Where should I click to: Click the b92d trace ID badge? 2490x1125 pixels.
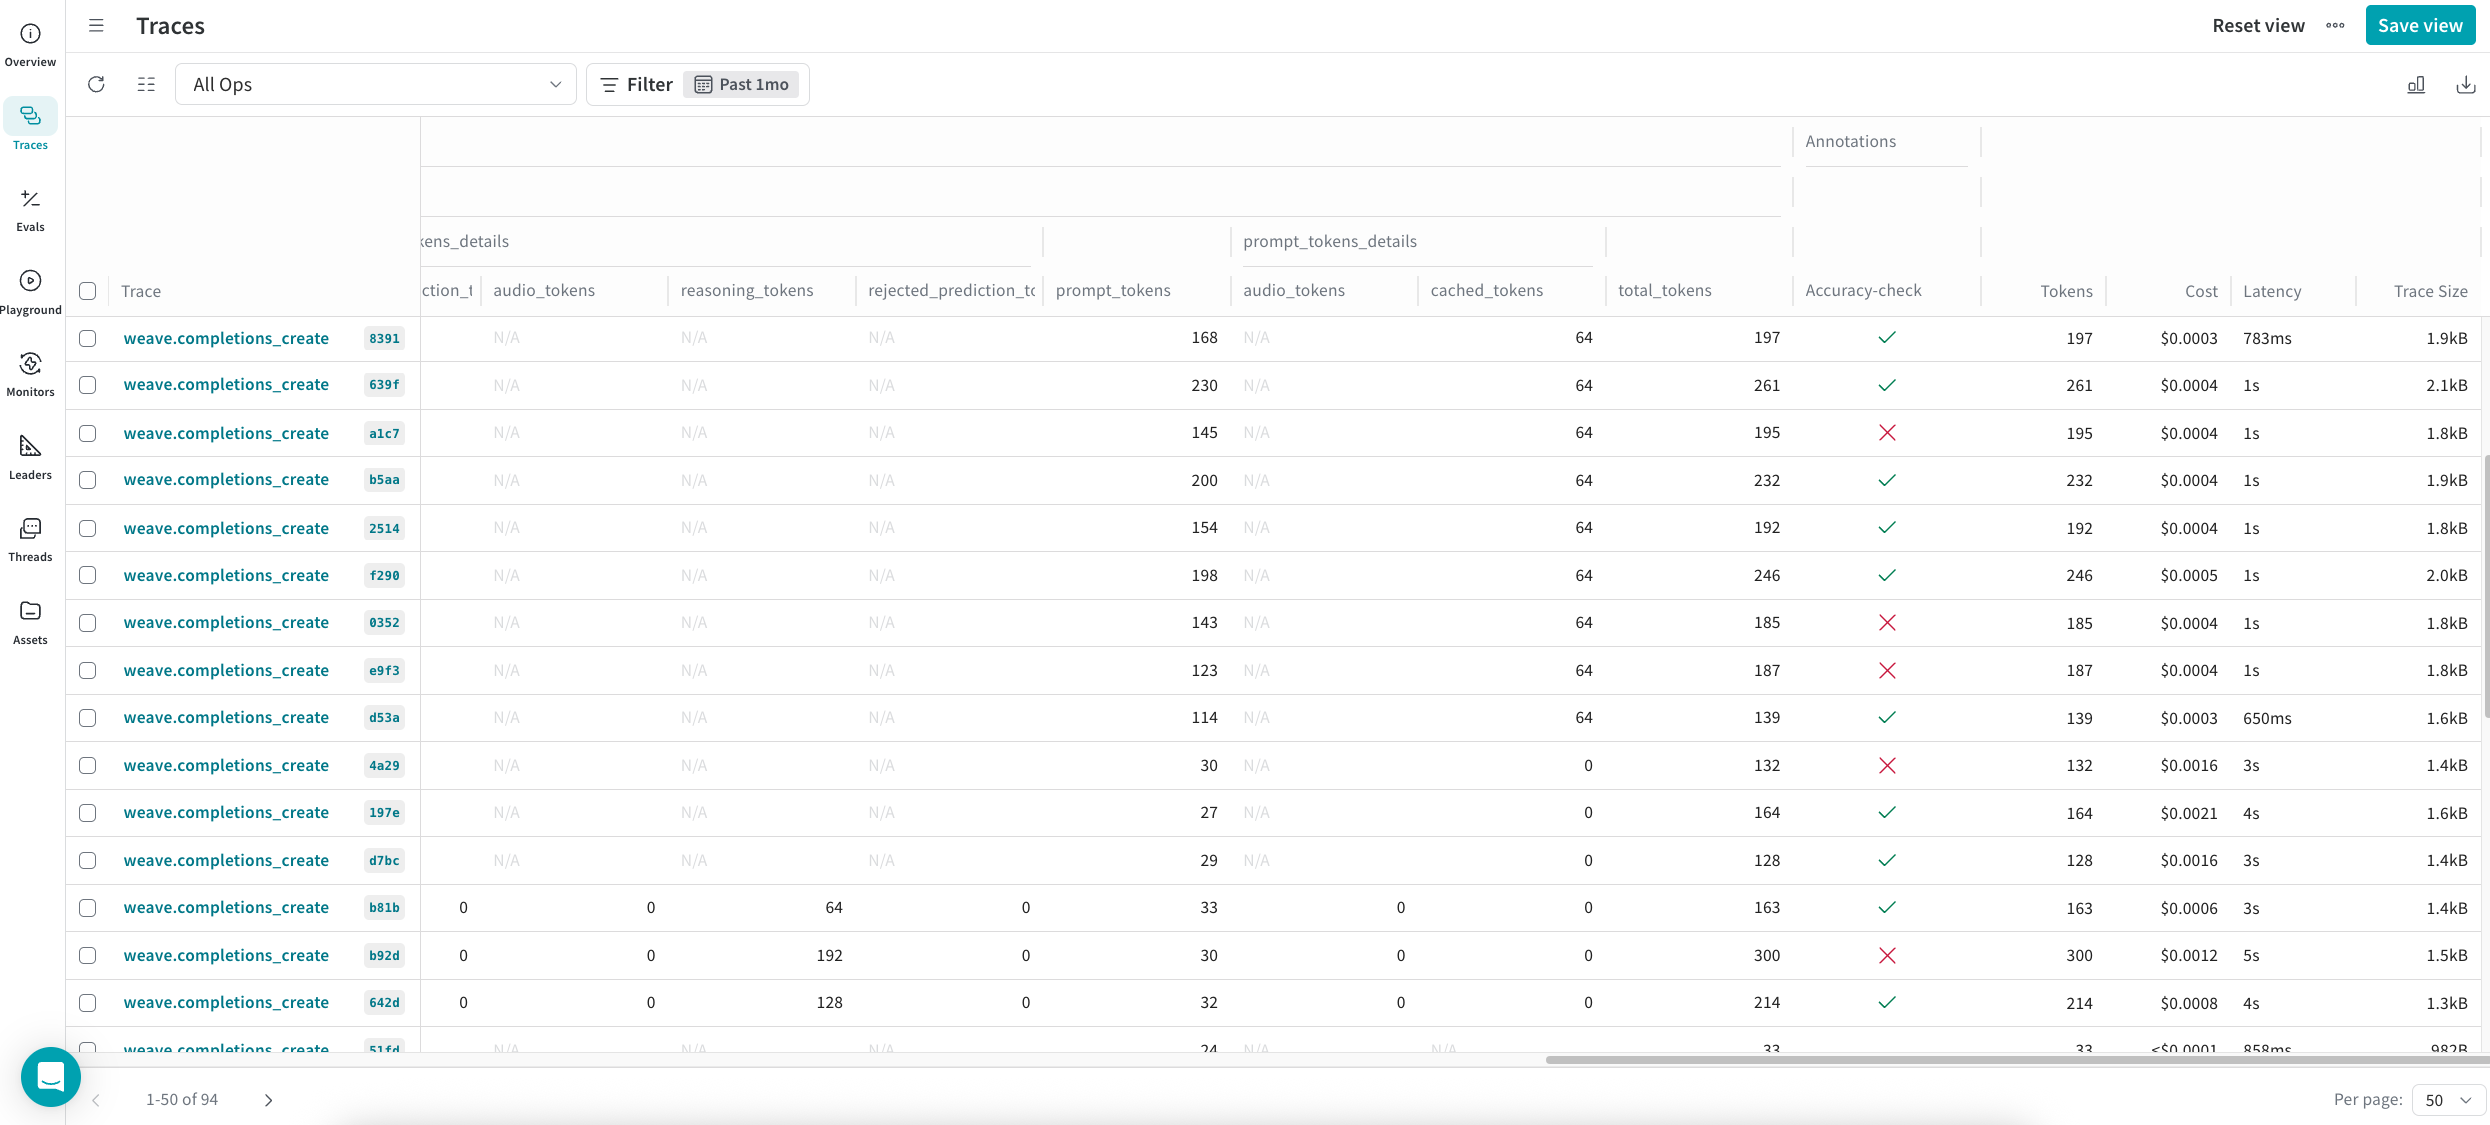384,955
